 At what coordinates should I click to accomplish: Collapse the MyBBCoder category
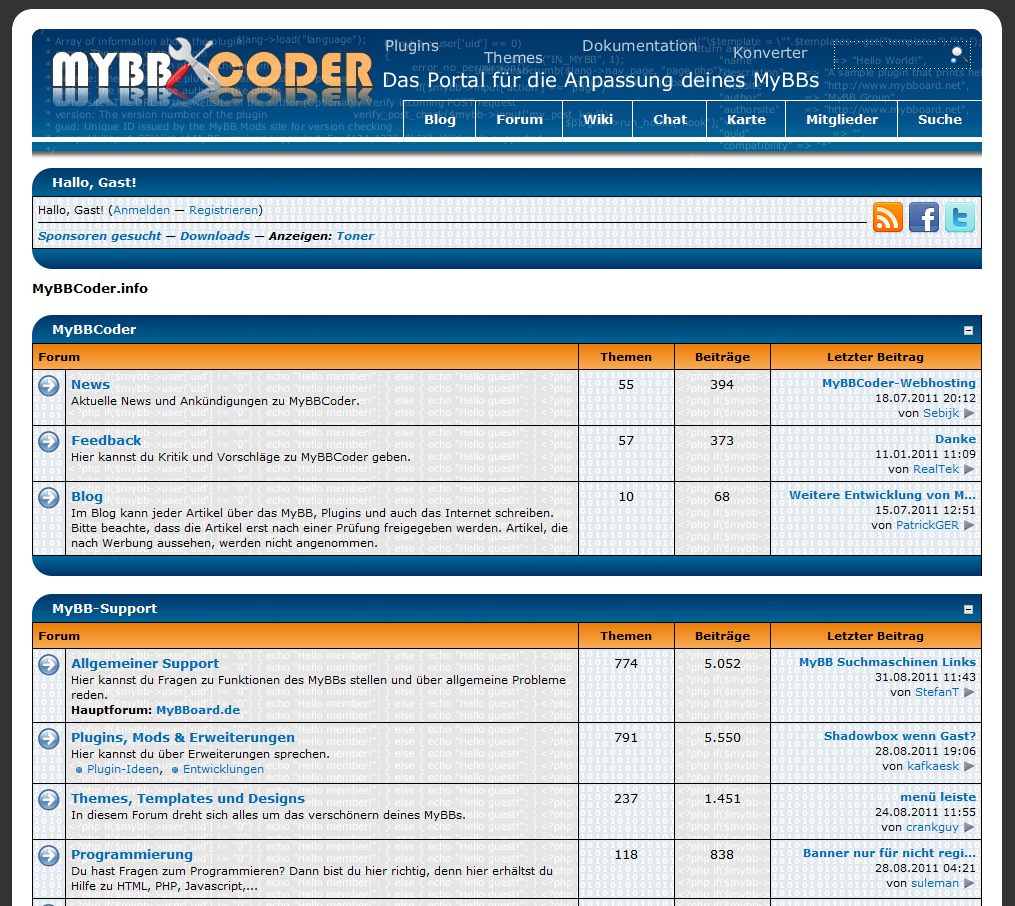coord(968,330)
